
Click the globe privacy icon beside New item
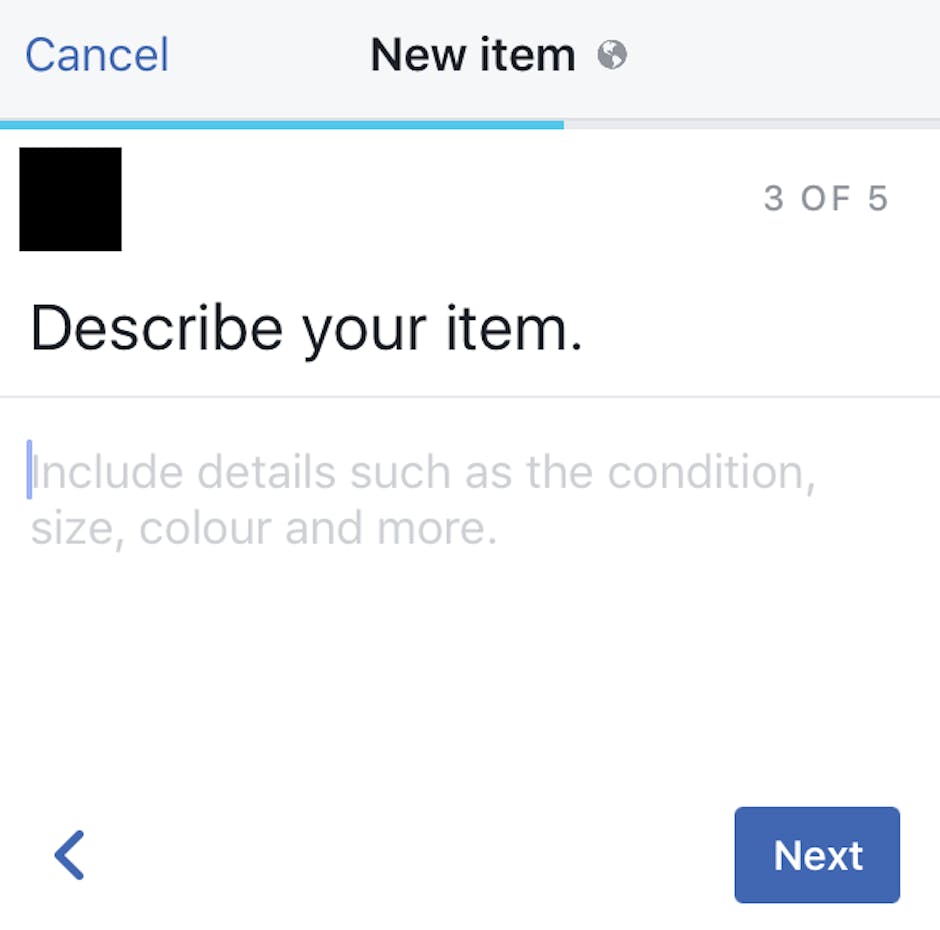click(x=612, y=55)
